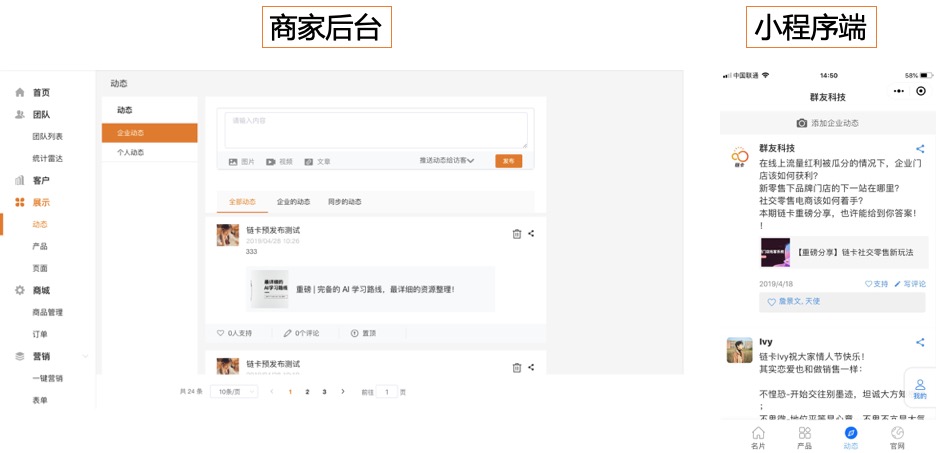
Task: Open the 推送动态给访客 dropdown
Action: 446,161
